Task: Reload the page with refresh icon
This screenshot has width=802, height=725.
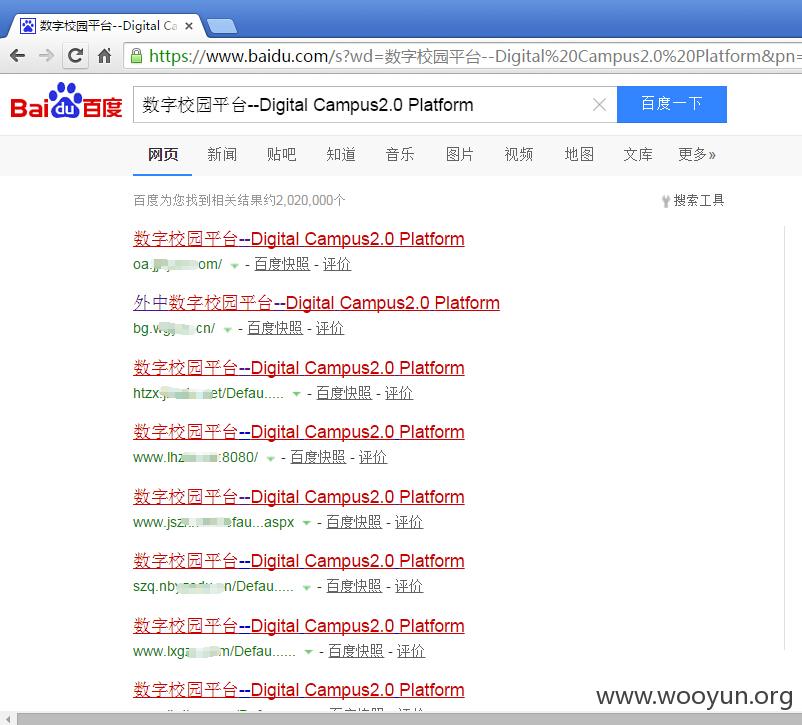Action: coord(75,55)
